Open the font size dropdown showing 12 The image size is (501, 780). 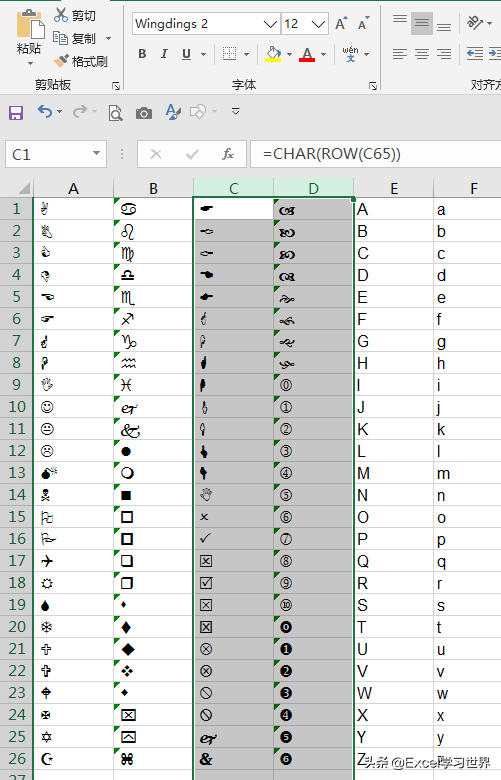point(318,24)
